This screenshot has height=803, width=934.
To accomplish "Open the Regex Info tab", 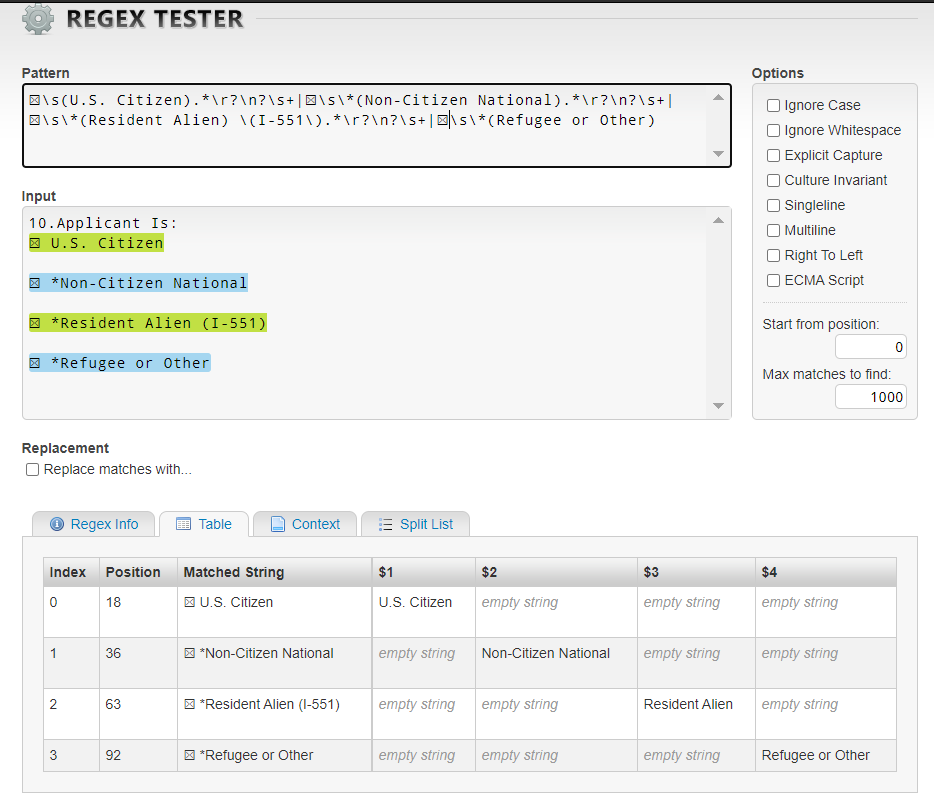I will tap(94, 524).
